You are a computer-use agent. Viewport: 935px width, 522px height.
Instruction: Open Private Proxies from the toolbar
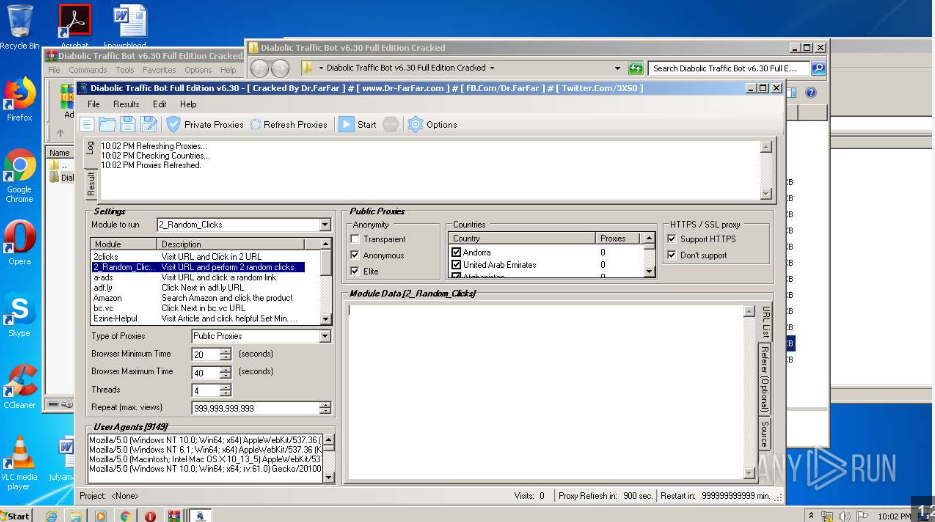[205, 124]
